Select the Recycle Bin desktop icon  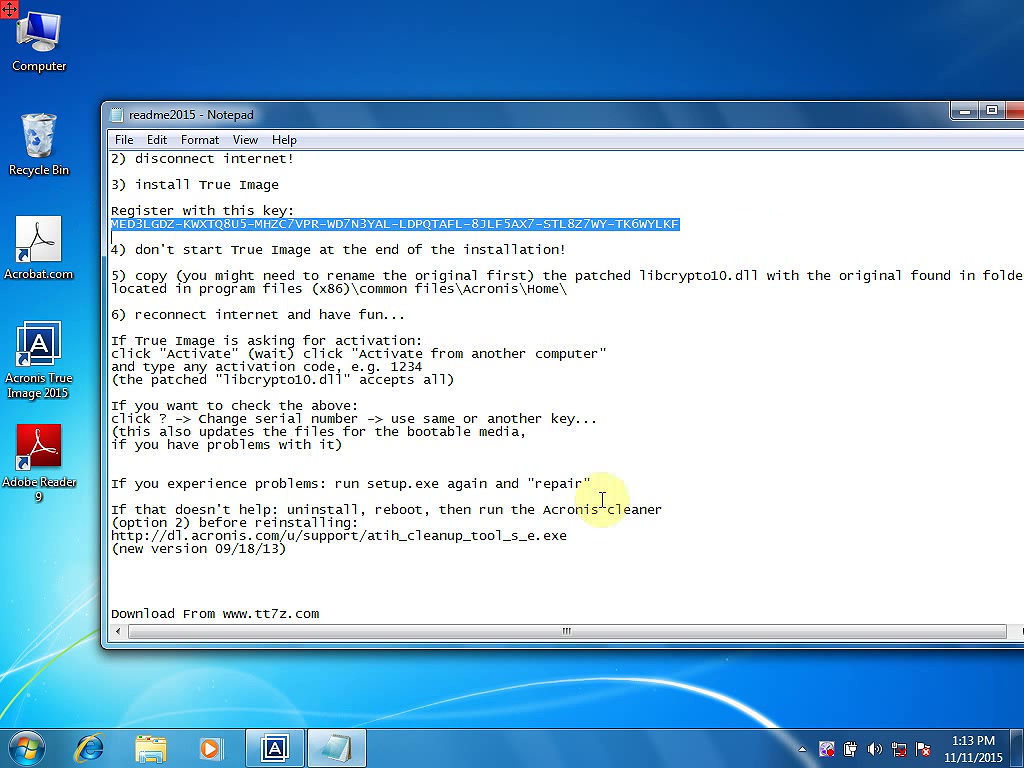point(39,144)
